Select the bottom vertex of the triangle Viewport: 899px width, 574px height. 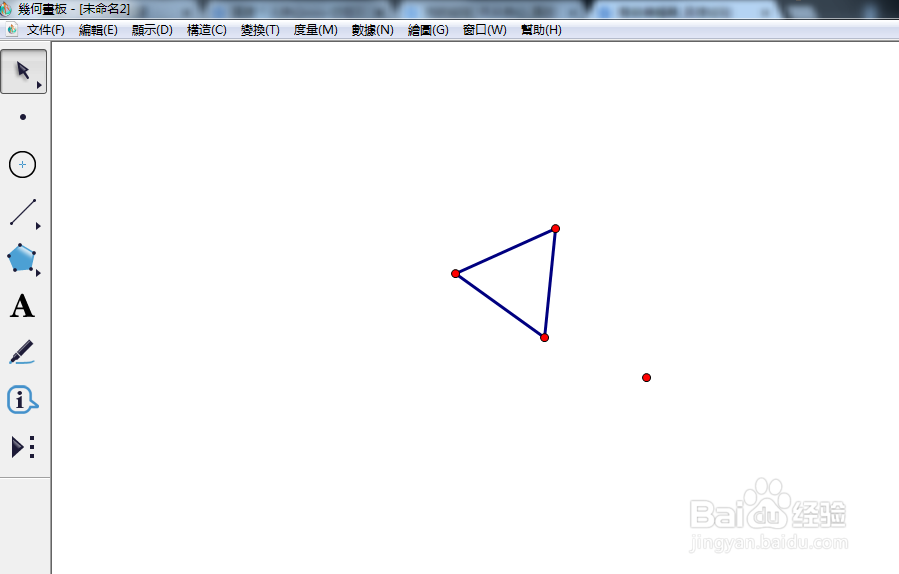(545, 338)
